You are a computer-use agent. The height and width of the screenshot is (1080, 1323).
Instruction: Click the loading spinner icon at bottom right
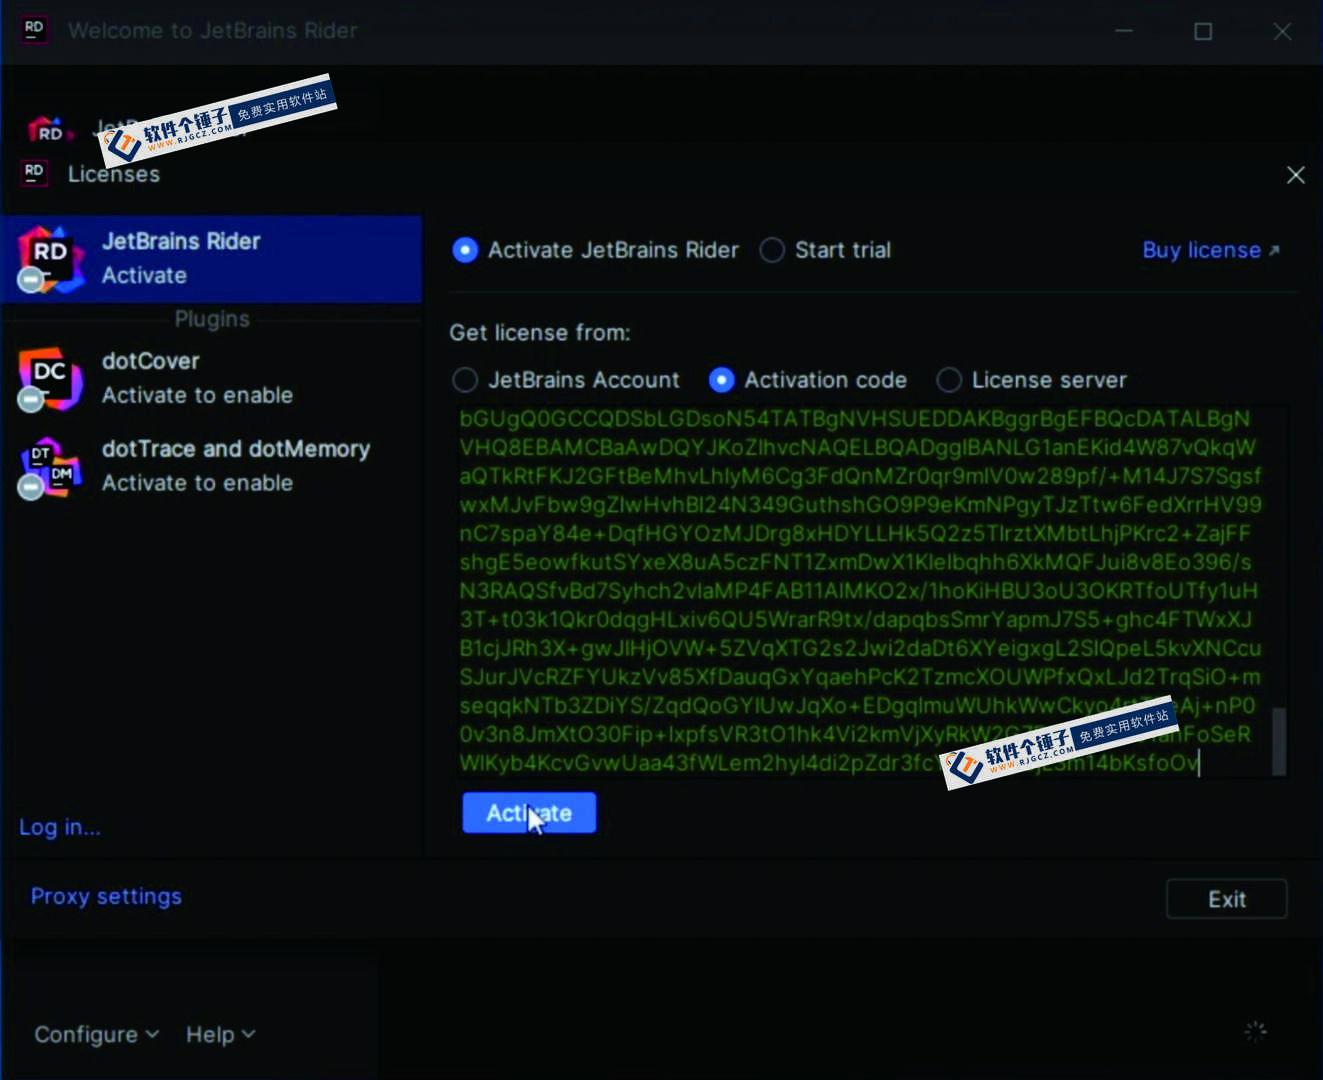click(x=1255, y=1032)
